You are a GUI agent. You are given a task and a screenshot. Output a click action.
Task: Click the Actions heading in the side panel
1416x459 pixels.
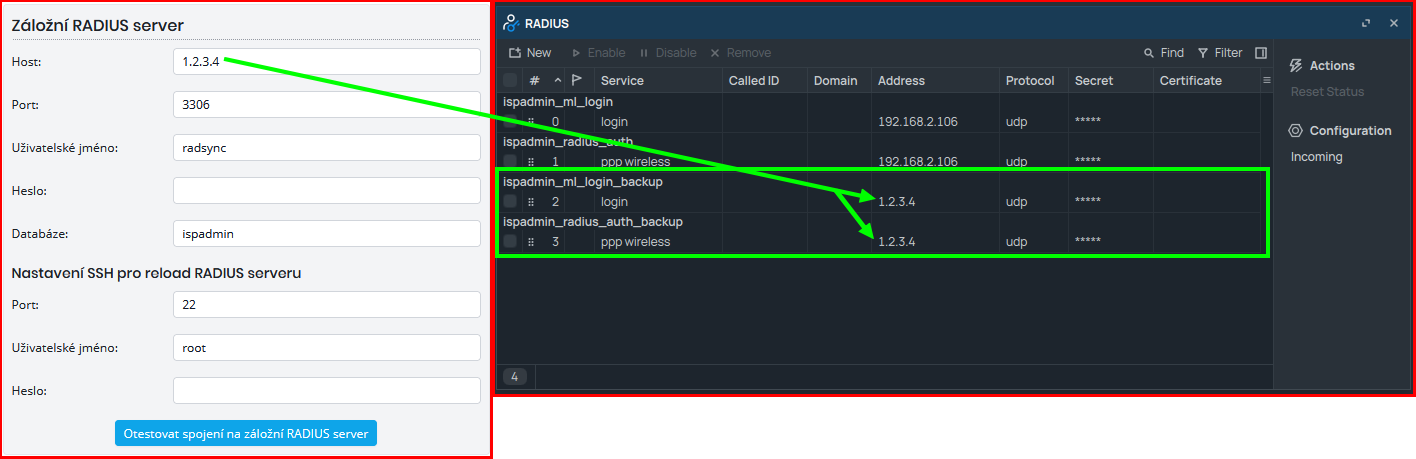tap(1332, 65)
